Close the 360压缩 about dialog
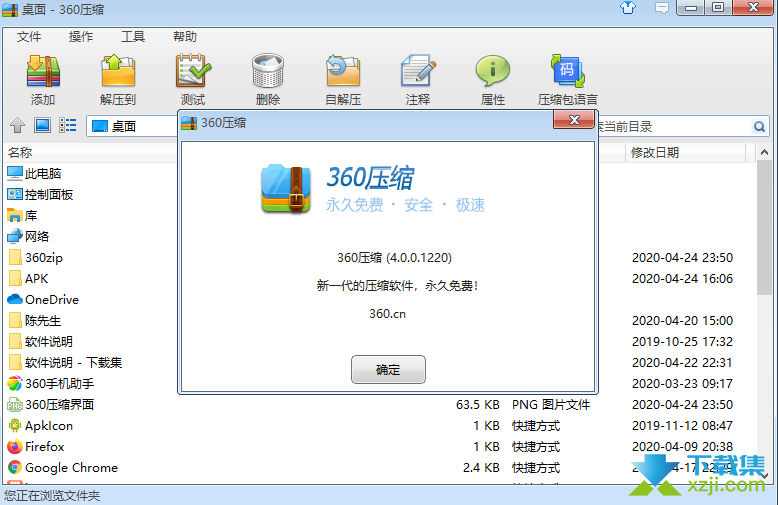This screenshot has width=778, height=505. (x=574, y=120)
